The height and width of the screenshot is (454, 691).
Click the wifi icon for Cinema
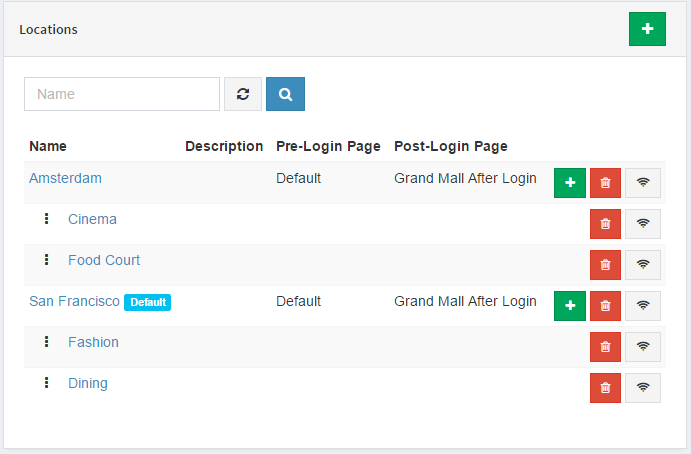point(643,224)
